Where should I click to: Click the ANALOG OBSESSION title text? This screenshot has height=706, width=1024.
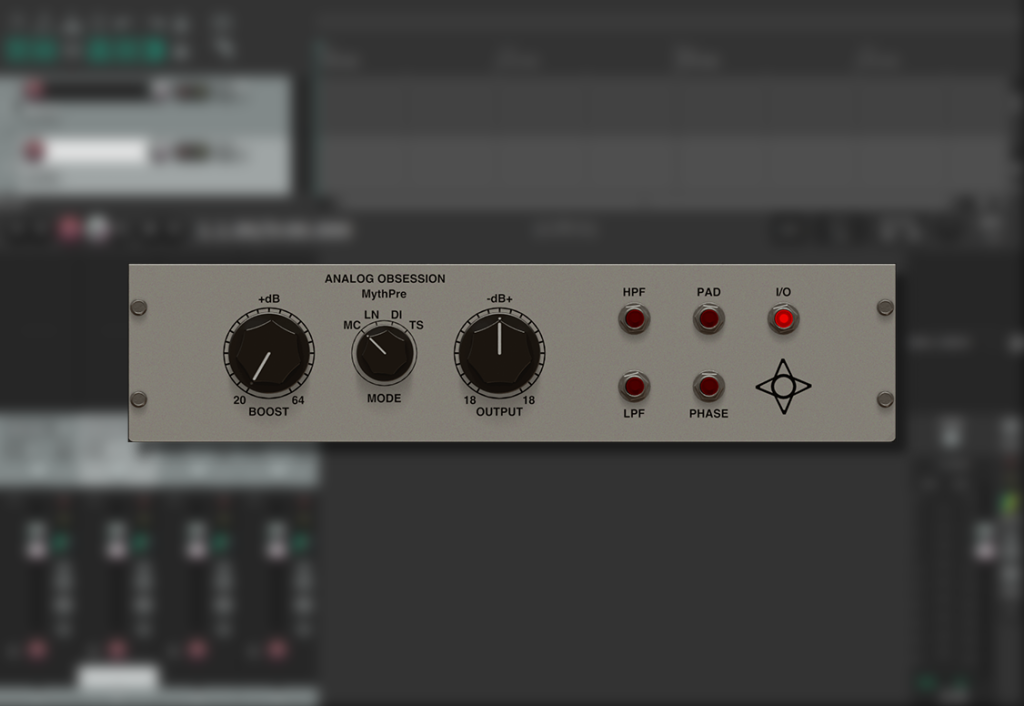pos(385,278)
